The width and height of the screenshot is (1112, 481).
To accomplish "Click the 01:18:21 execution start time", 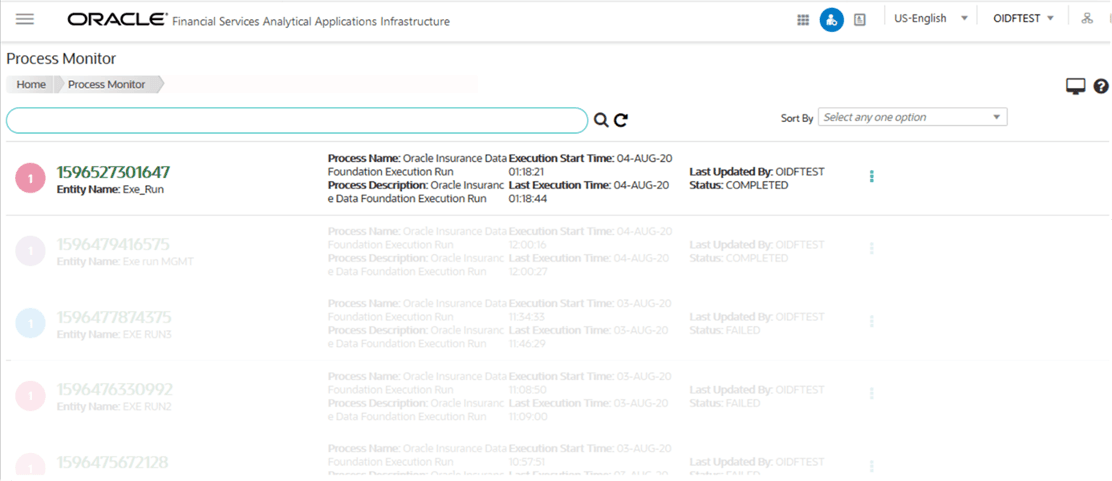I will 526,172.
